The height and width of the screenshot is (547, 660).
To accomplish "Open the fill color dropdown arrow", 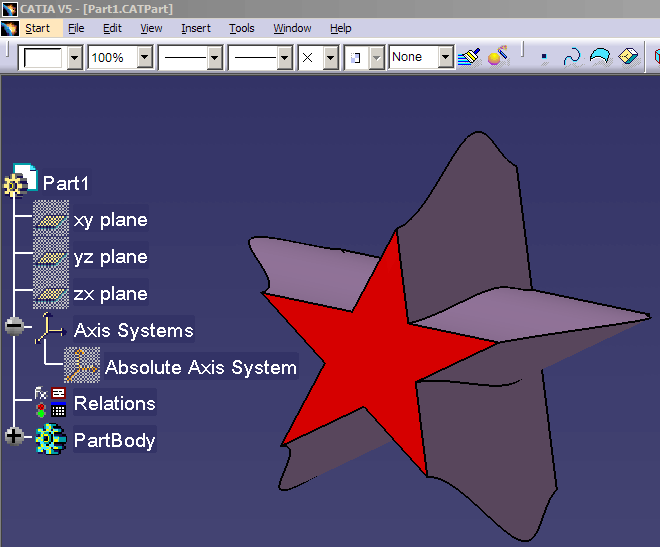I will point(75,58).
